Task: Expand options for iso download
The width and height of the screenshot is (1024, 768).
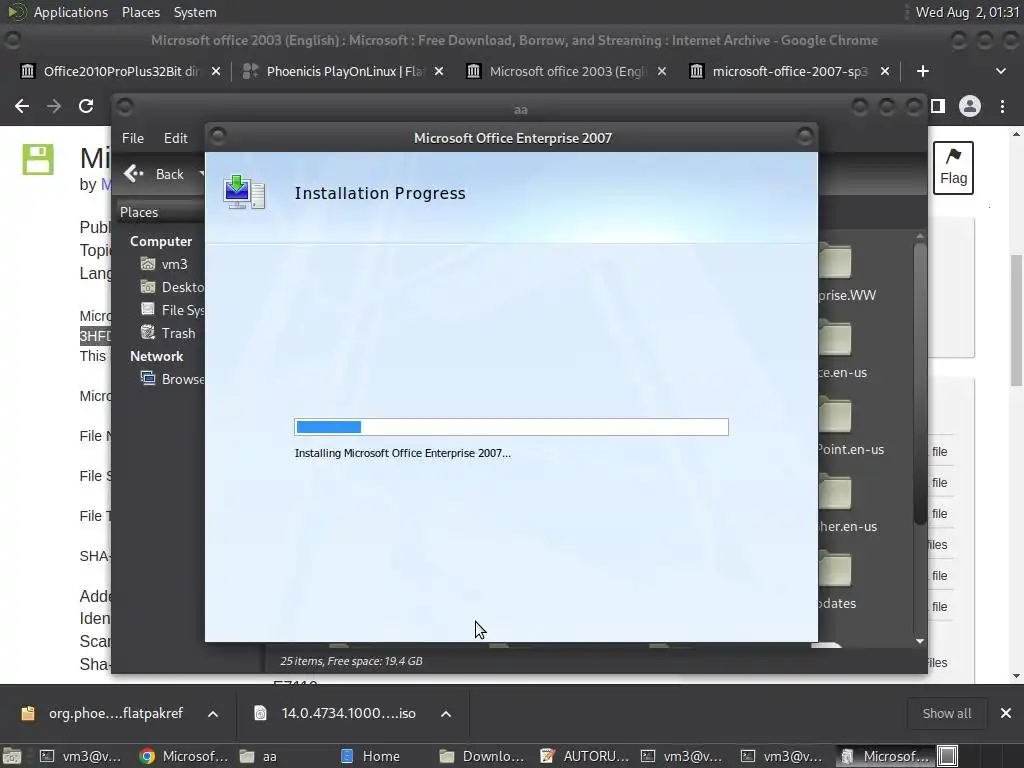Action: pyautogui.click(x=446, y=714)
